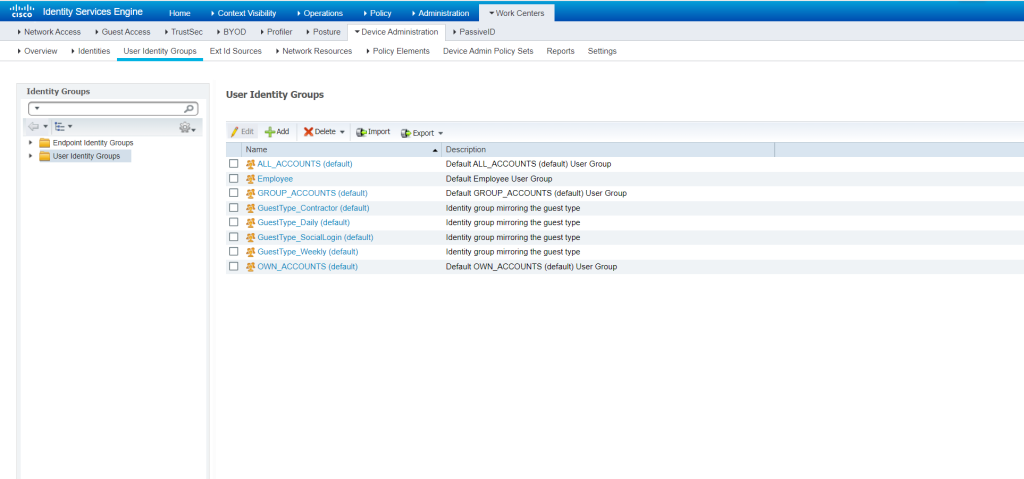Open the search field dropdown arrow
The image size is (1024, 479).
tap(37, 108)
